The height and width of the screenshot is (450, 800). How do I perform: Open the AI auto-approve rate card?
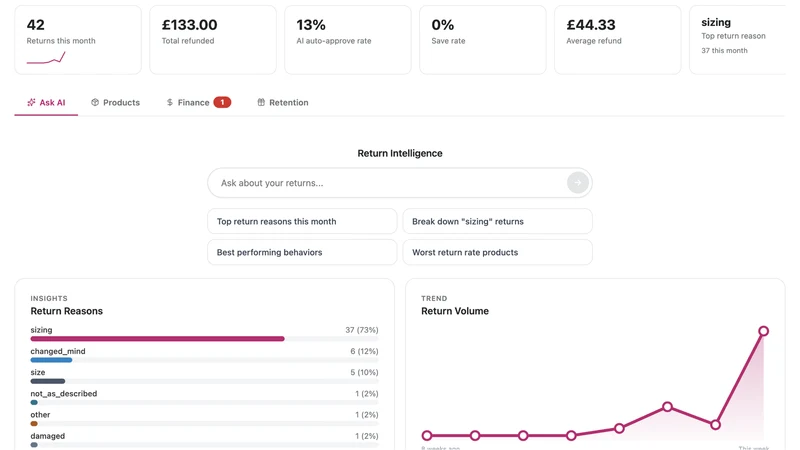click(x=347, y=40)
